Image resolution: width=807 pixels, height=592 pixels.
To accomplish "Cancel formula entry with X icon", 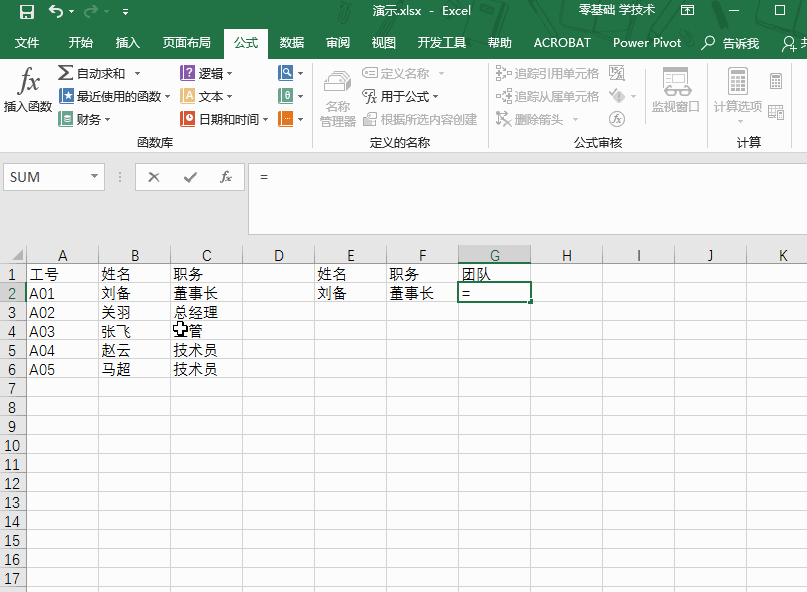I will pos(153,177).
